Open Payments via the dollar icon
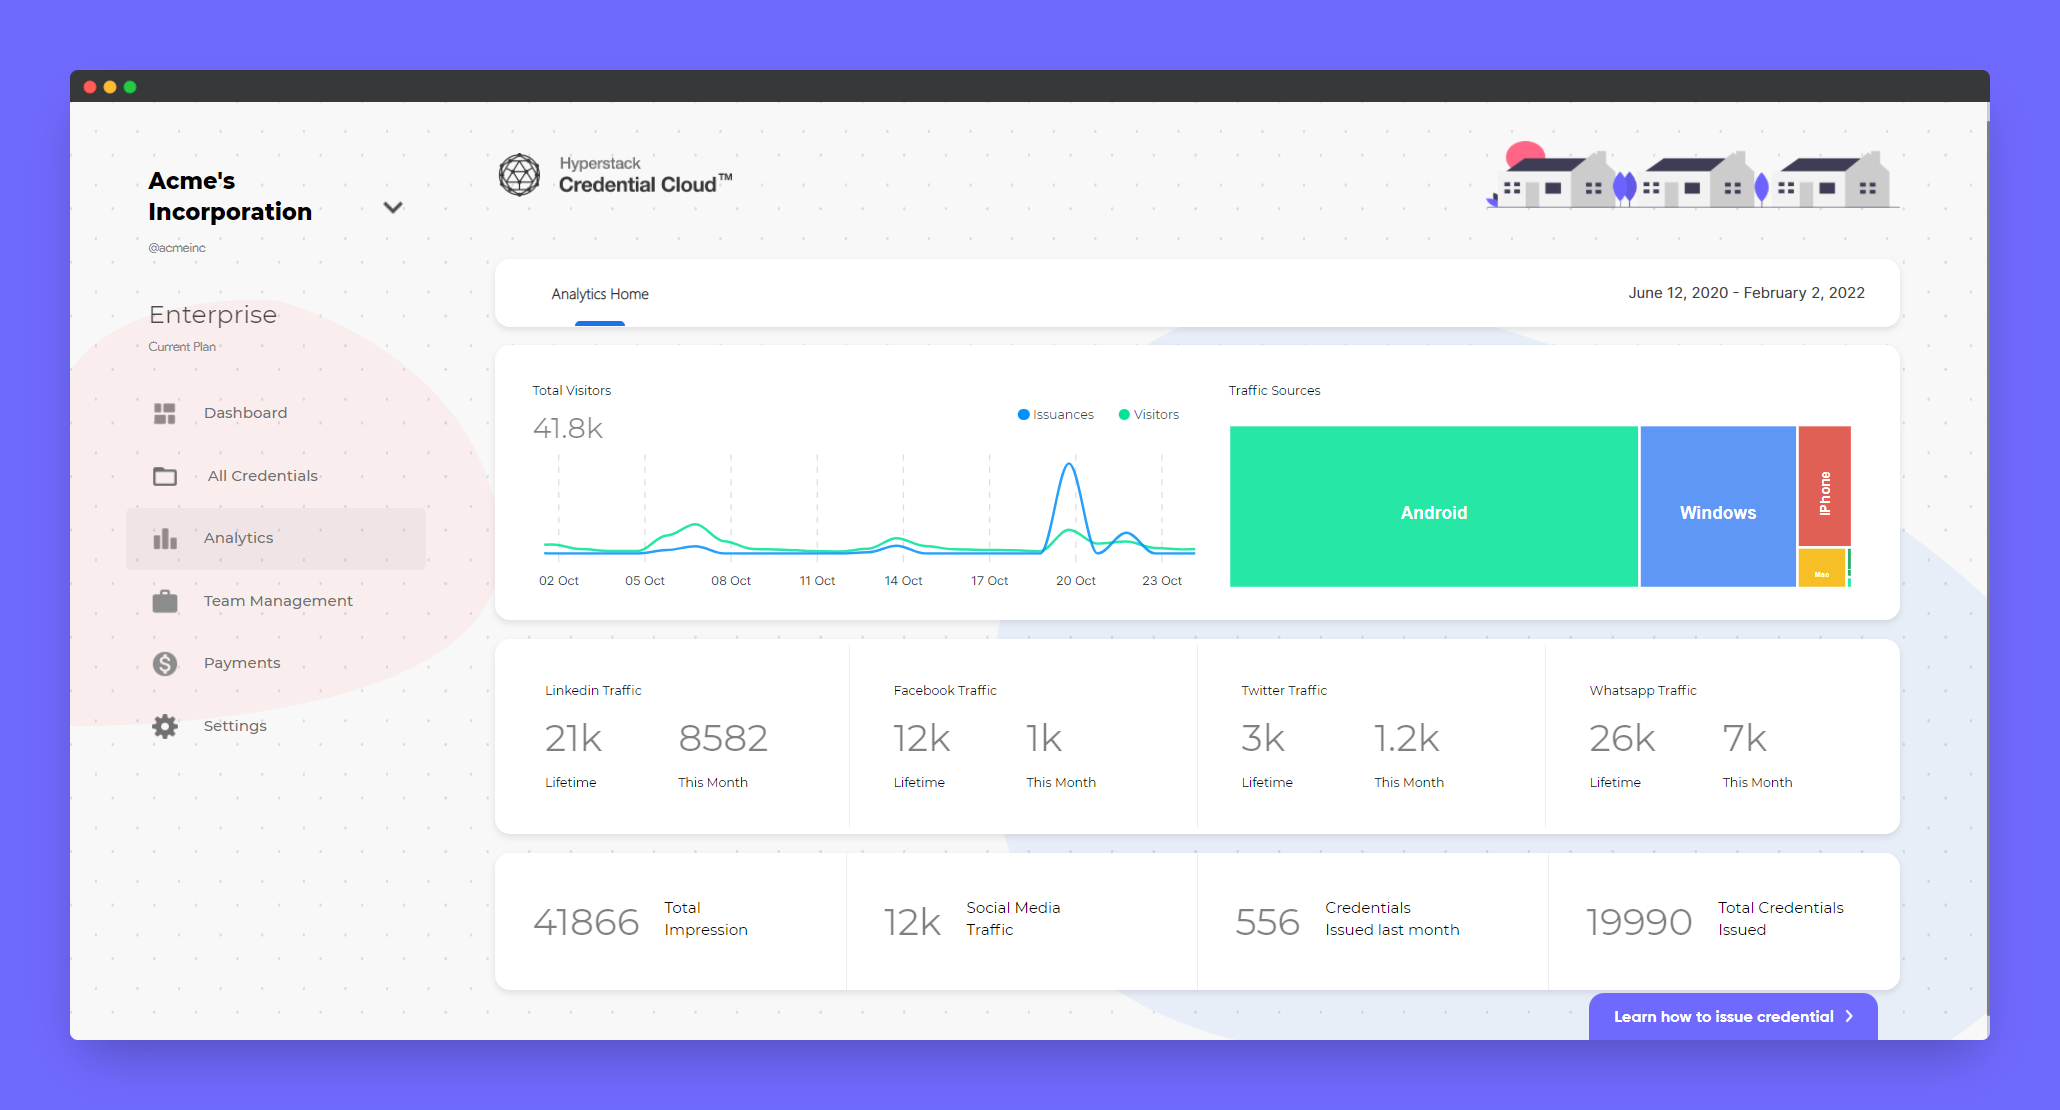The width and height of the screenshot is (2060, 1110). 166,663
